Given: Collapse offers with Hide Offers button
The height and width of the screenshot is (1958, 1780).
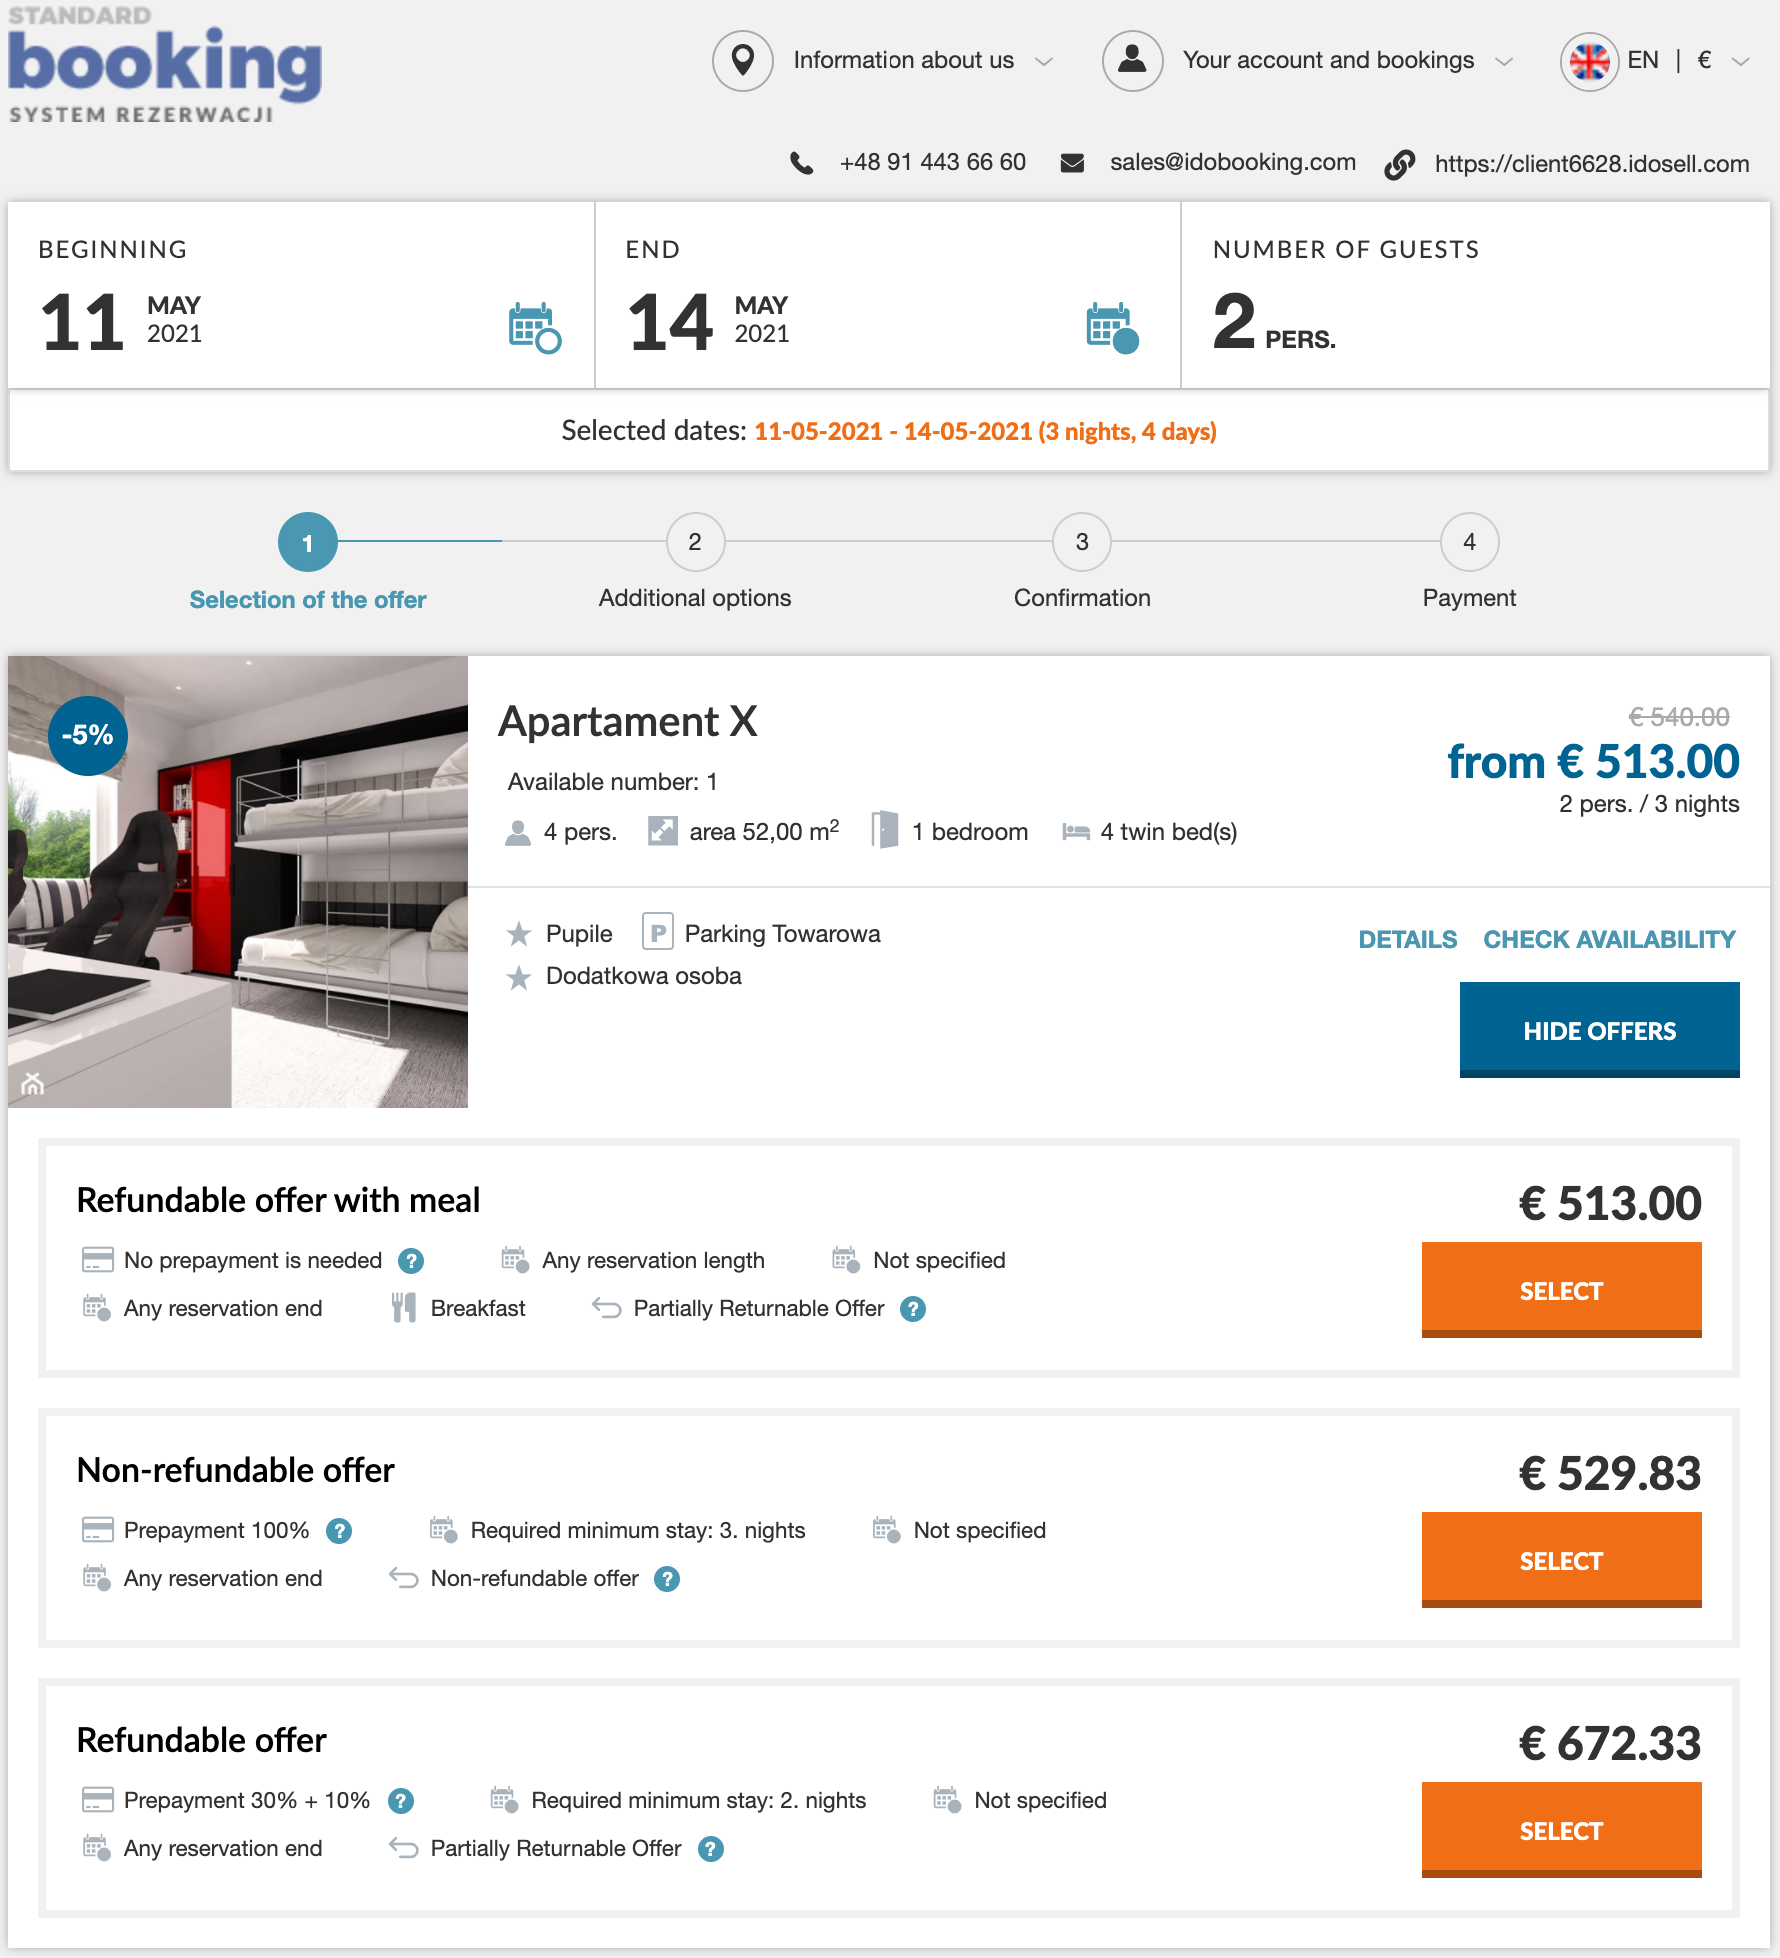Looking at the screenshot, I should click(1599, 1030).
